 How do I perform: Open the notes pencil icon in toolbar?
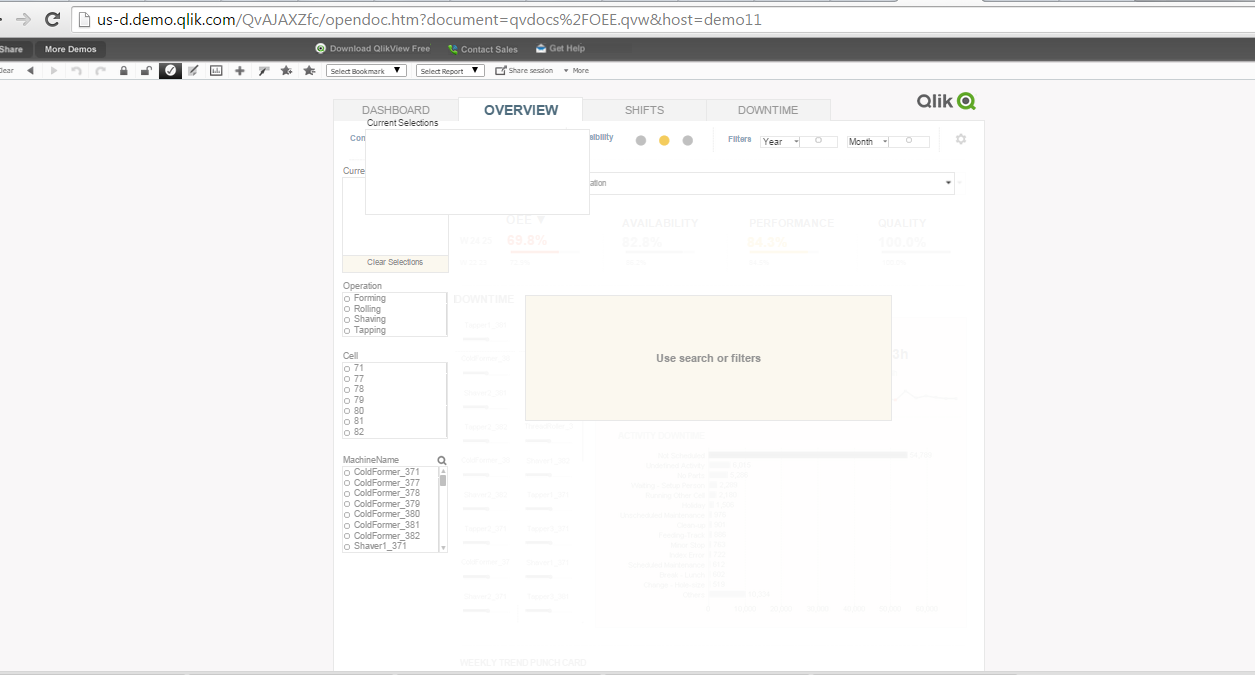click(x=192, y=71)
